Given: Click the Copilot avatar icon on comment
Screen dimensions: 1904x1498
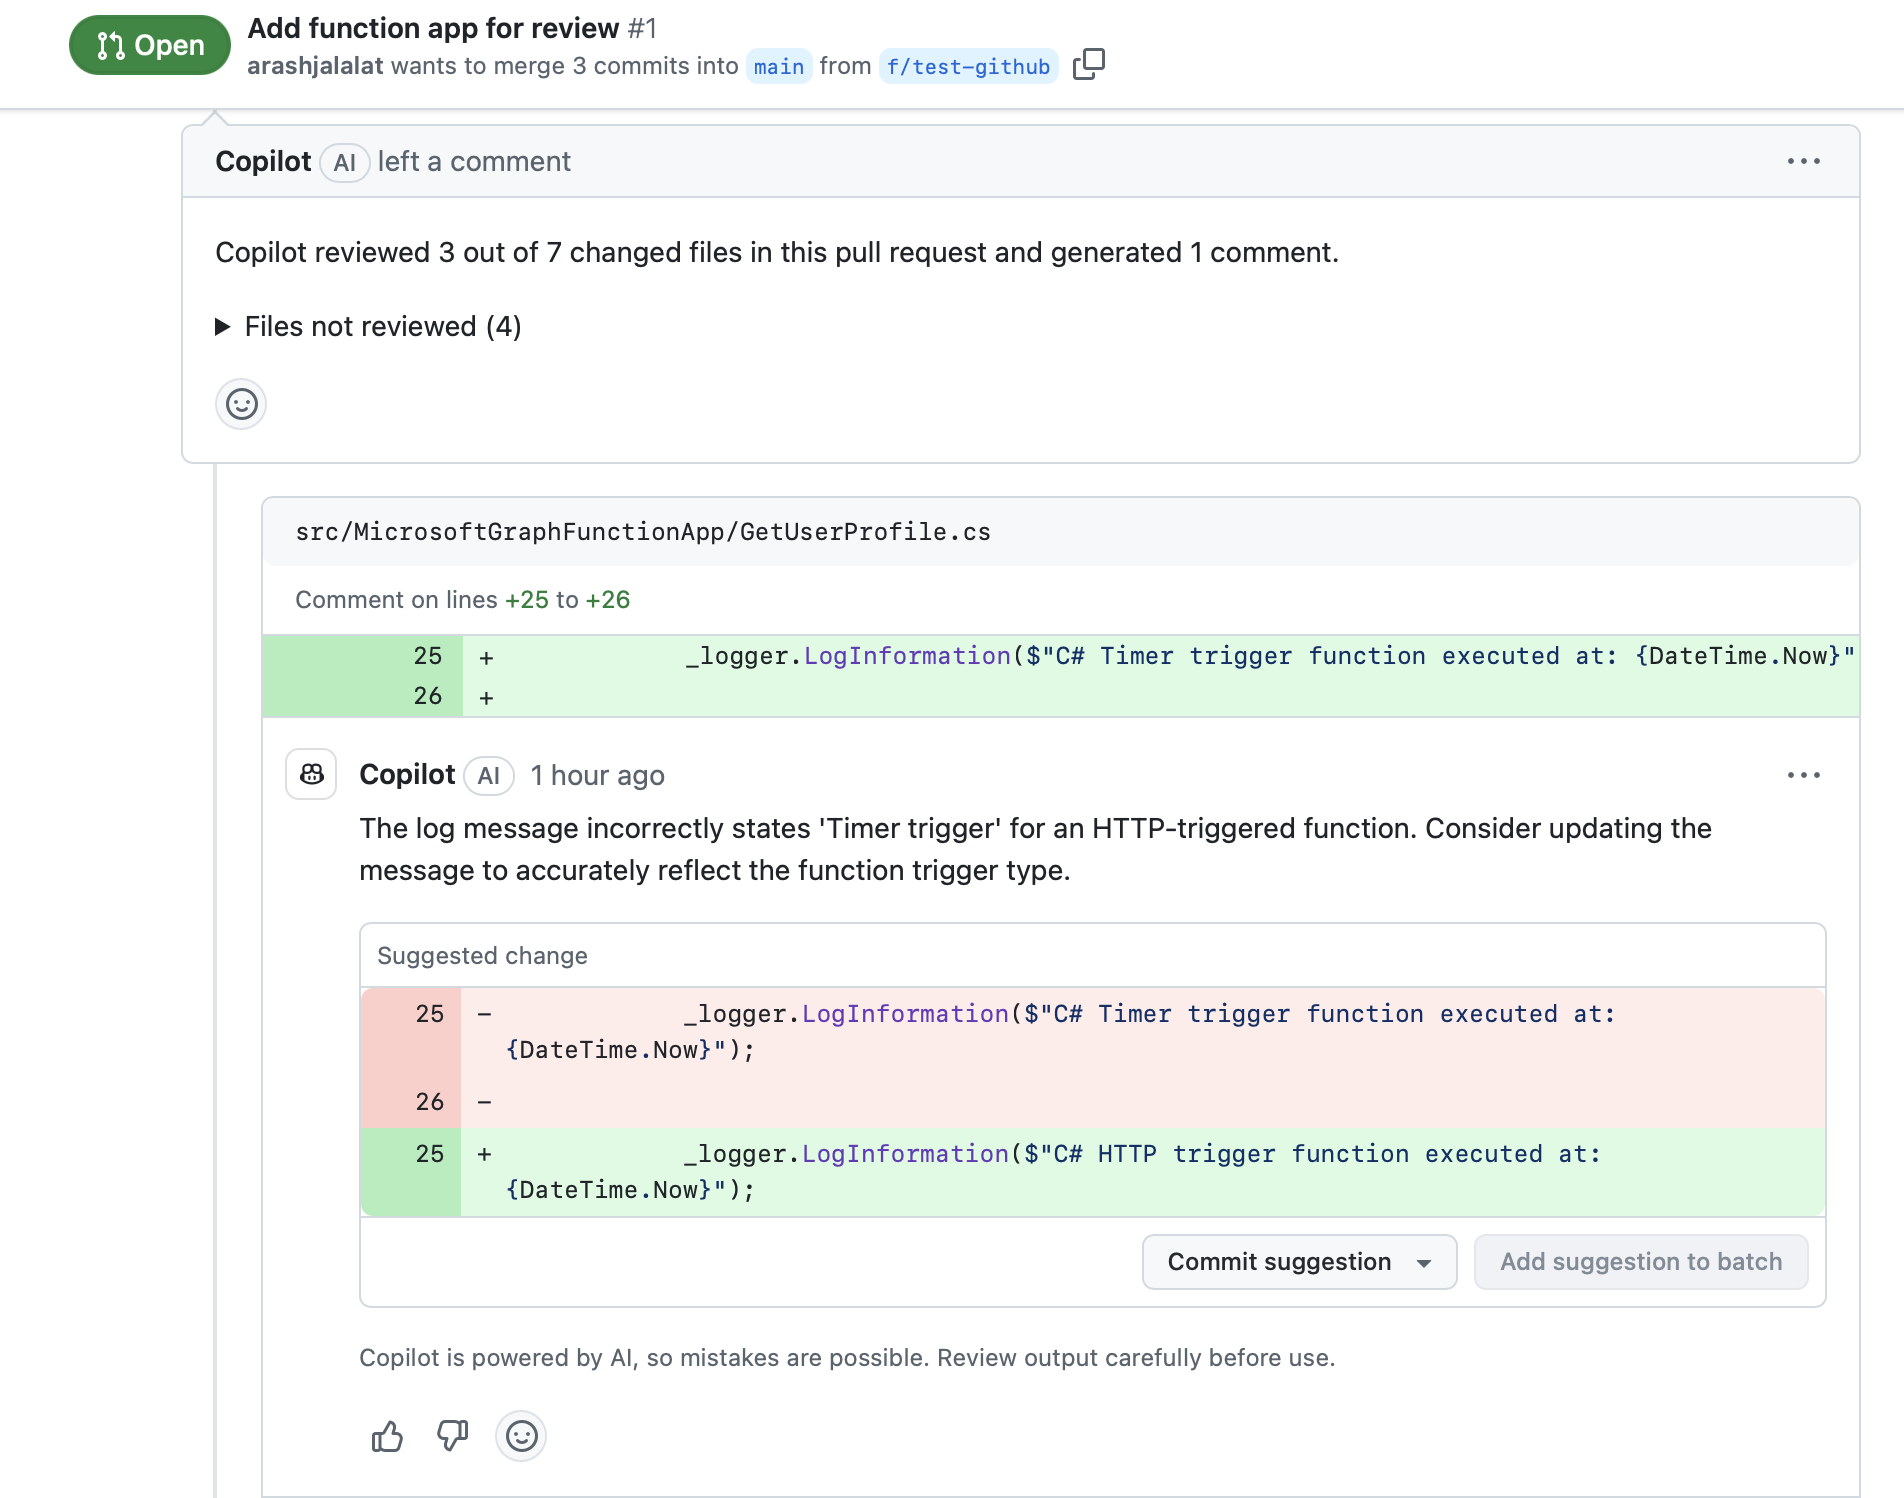Looking at the screenshot, I should pyautogui.click(x=312, y=775).
